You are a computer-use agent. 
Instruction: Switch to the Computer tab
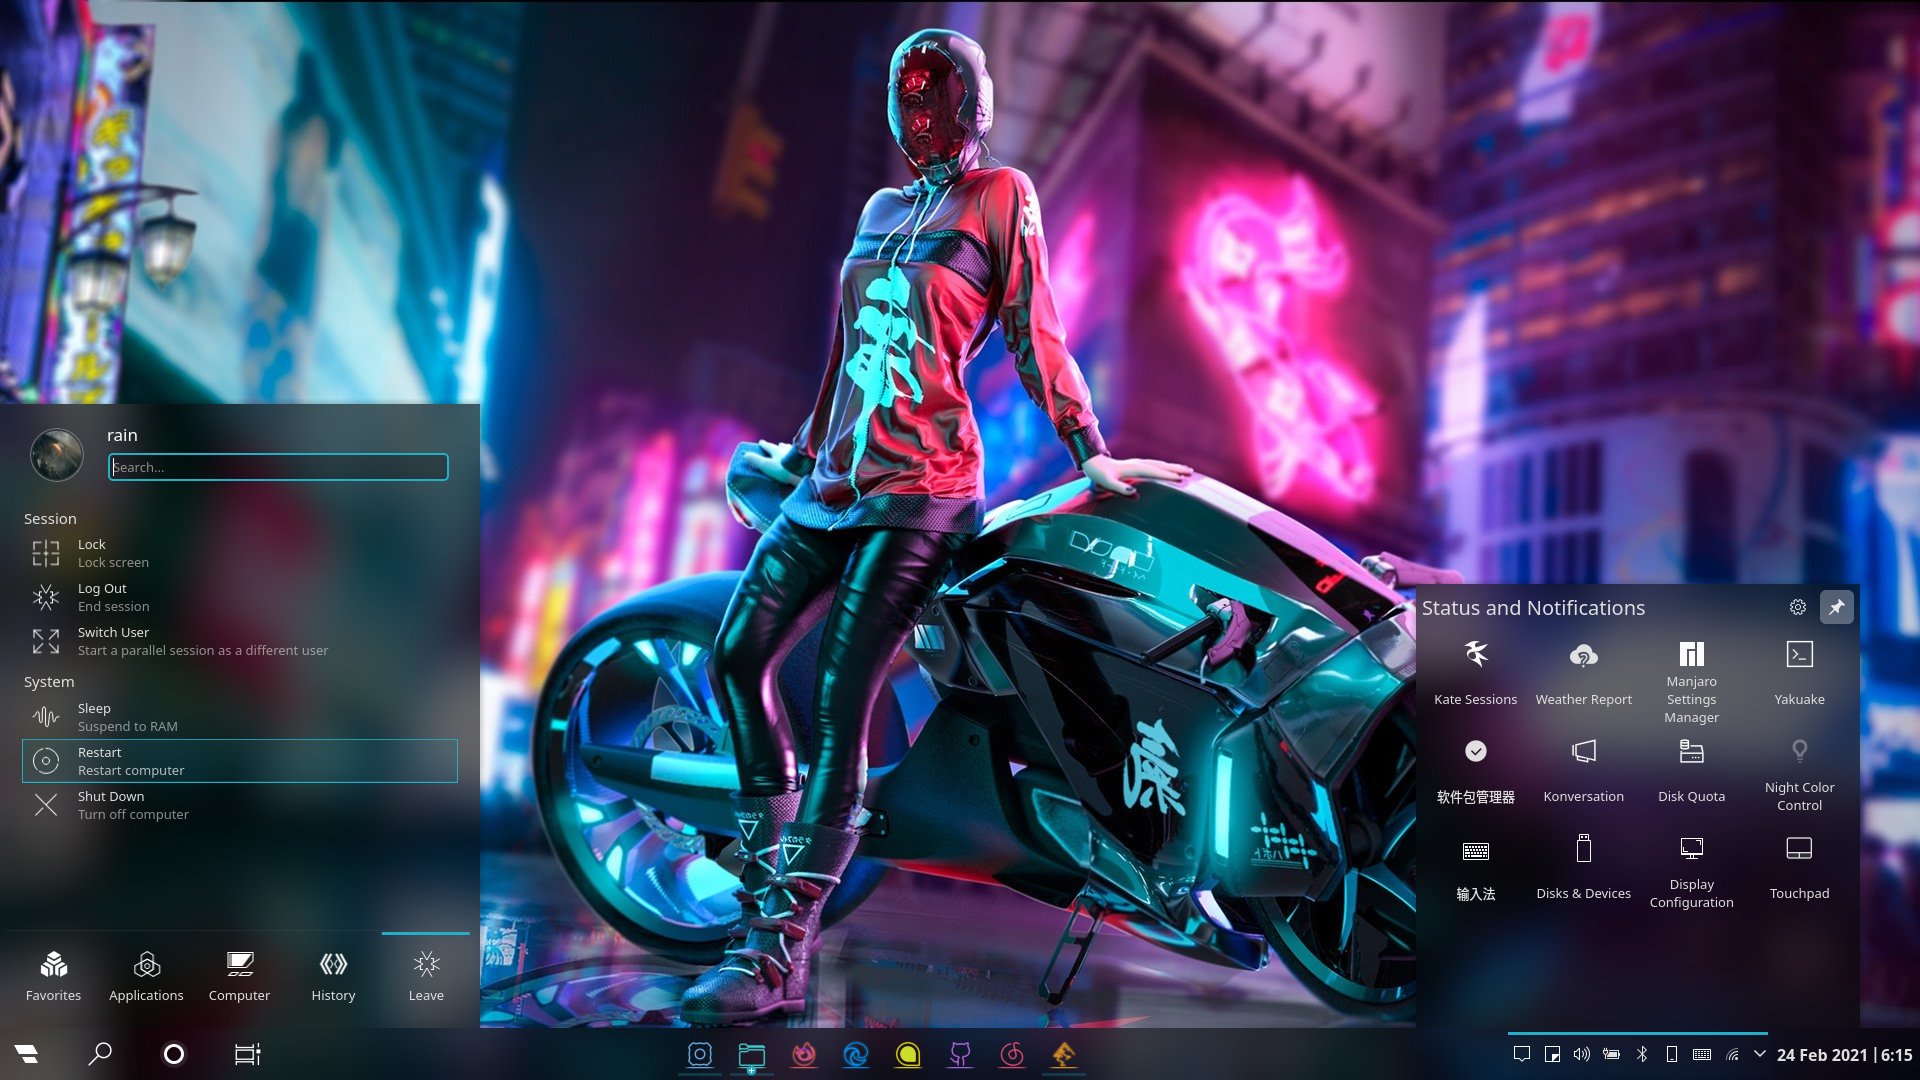[239, 976]
